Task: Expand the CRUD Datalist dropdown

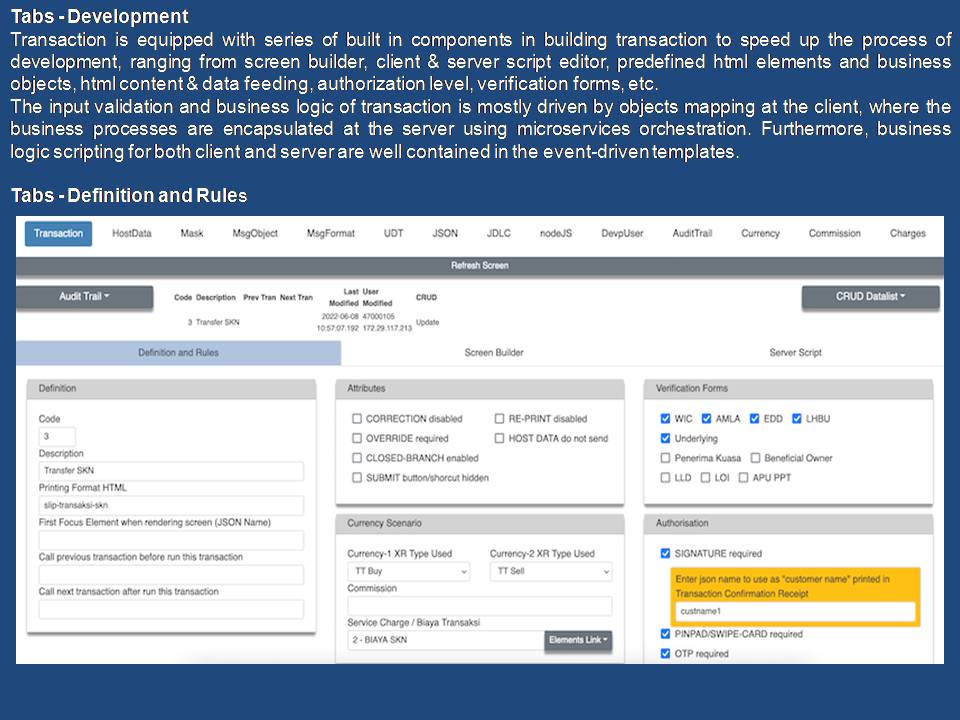Action: click(870, 297)
